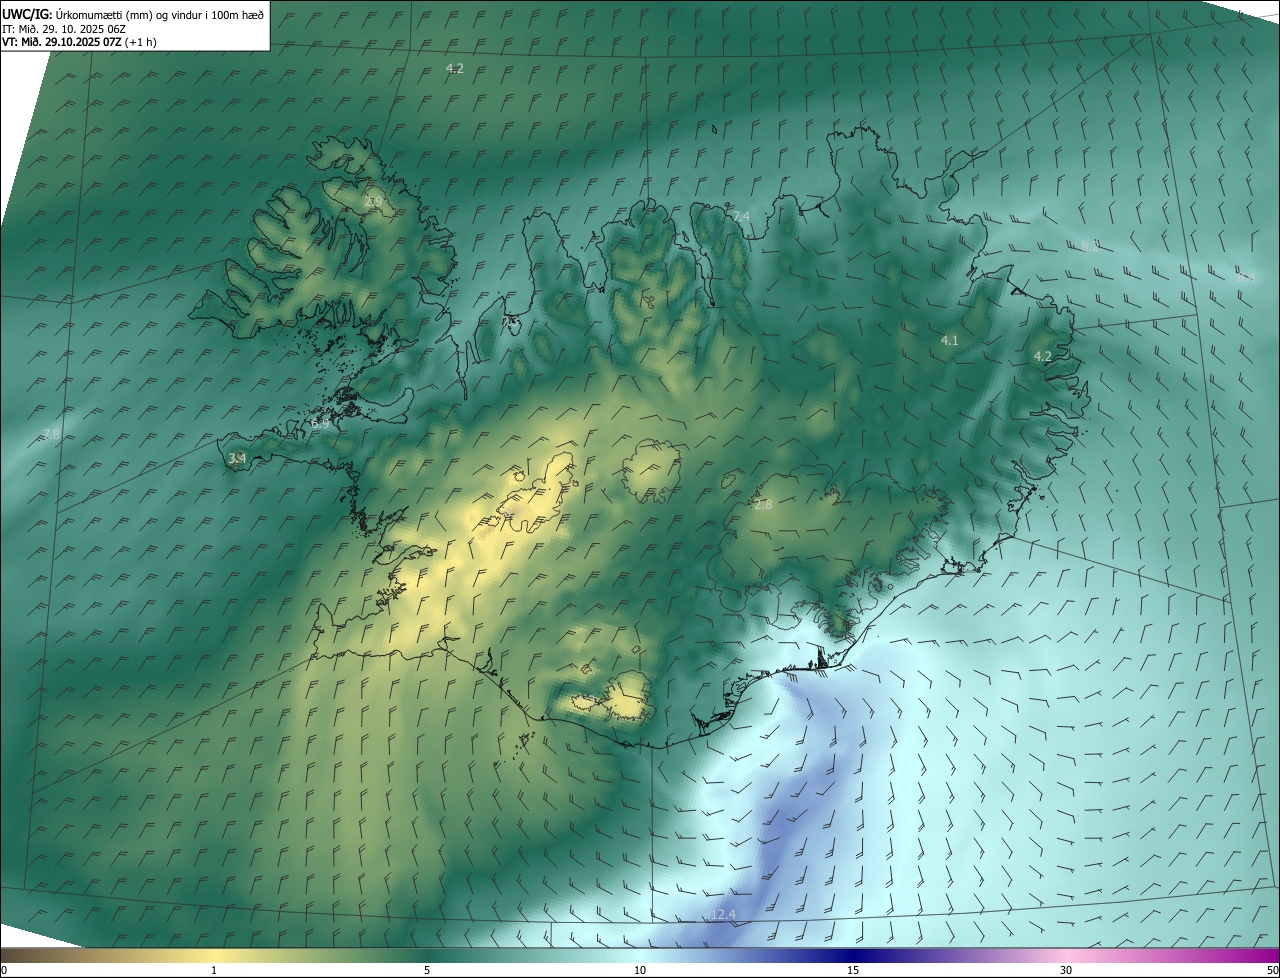Click the valid time "VT: Mið. 29.10.2025 07Z (+1 h)"
Image resolution: width=1280 pixels, height=978 pixels.
tap(80, 42)
